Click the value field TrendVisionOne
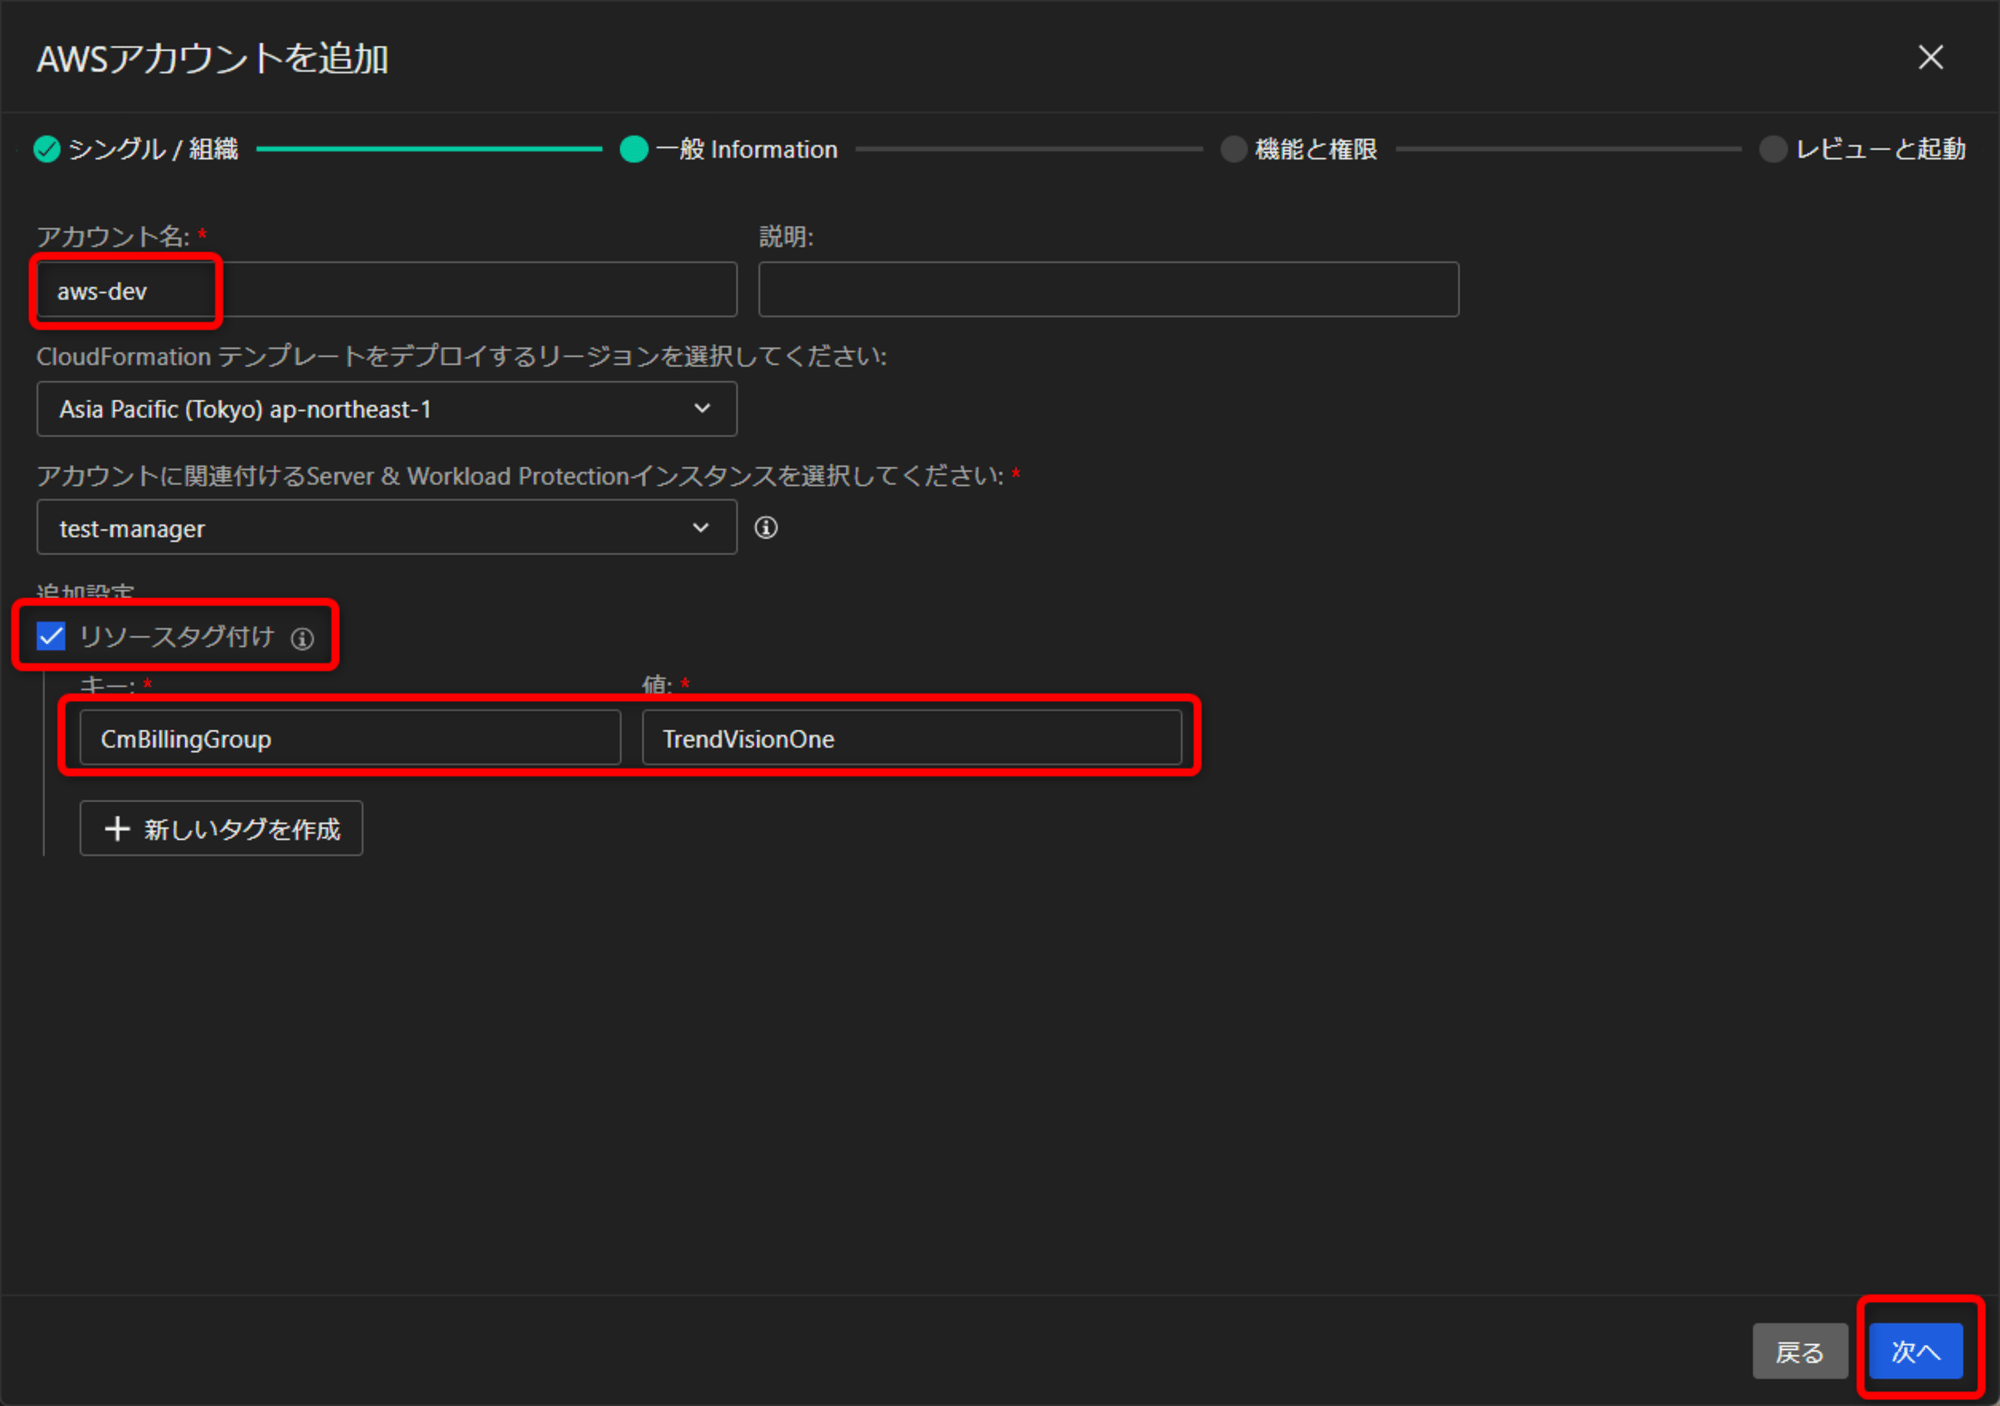Image resolution: width=2000 pixels, height=1406 pixels. point(912,738)
